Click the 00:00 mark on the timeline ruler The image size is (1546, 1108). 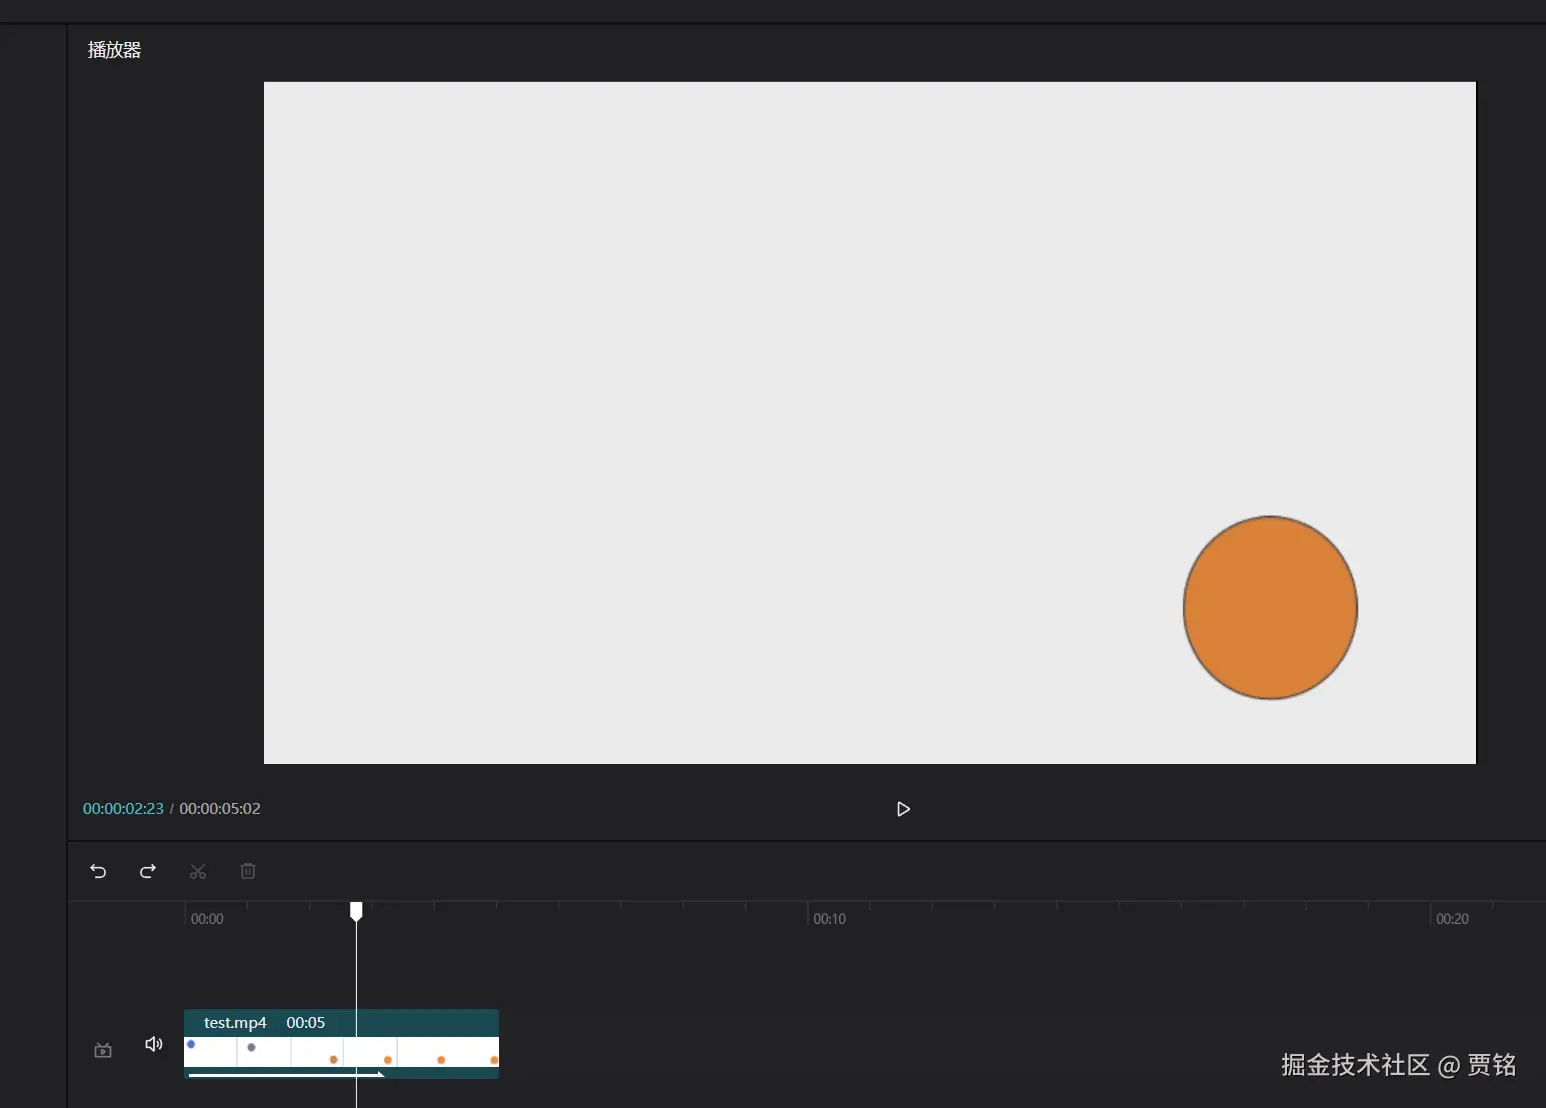pos(207,919)
